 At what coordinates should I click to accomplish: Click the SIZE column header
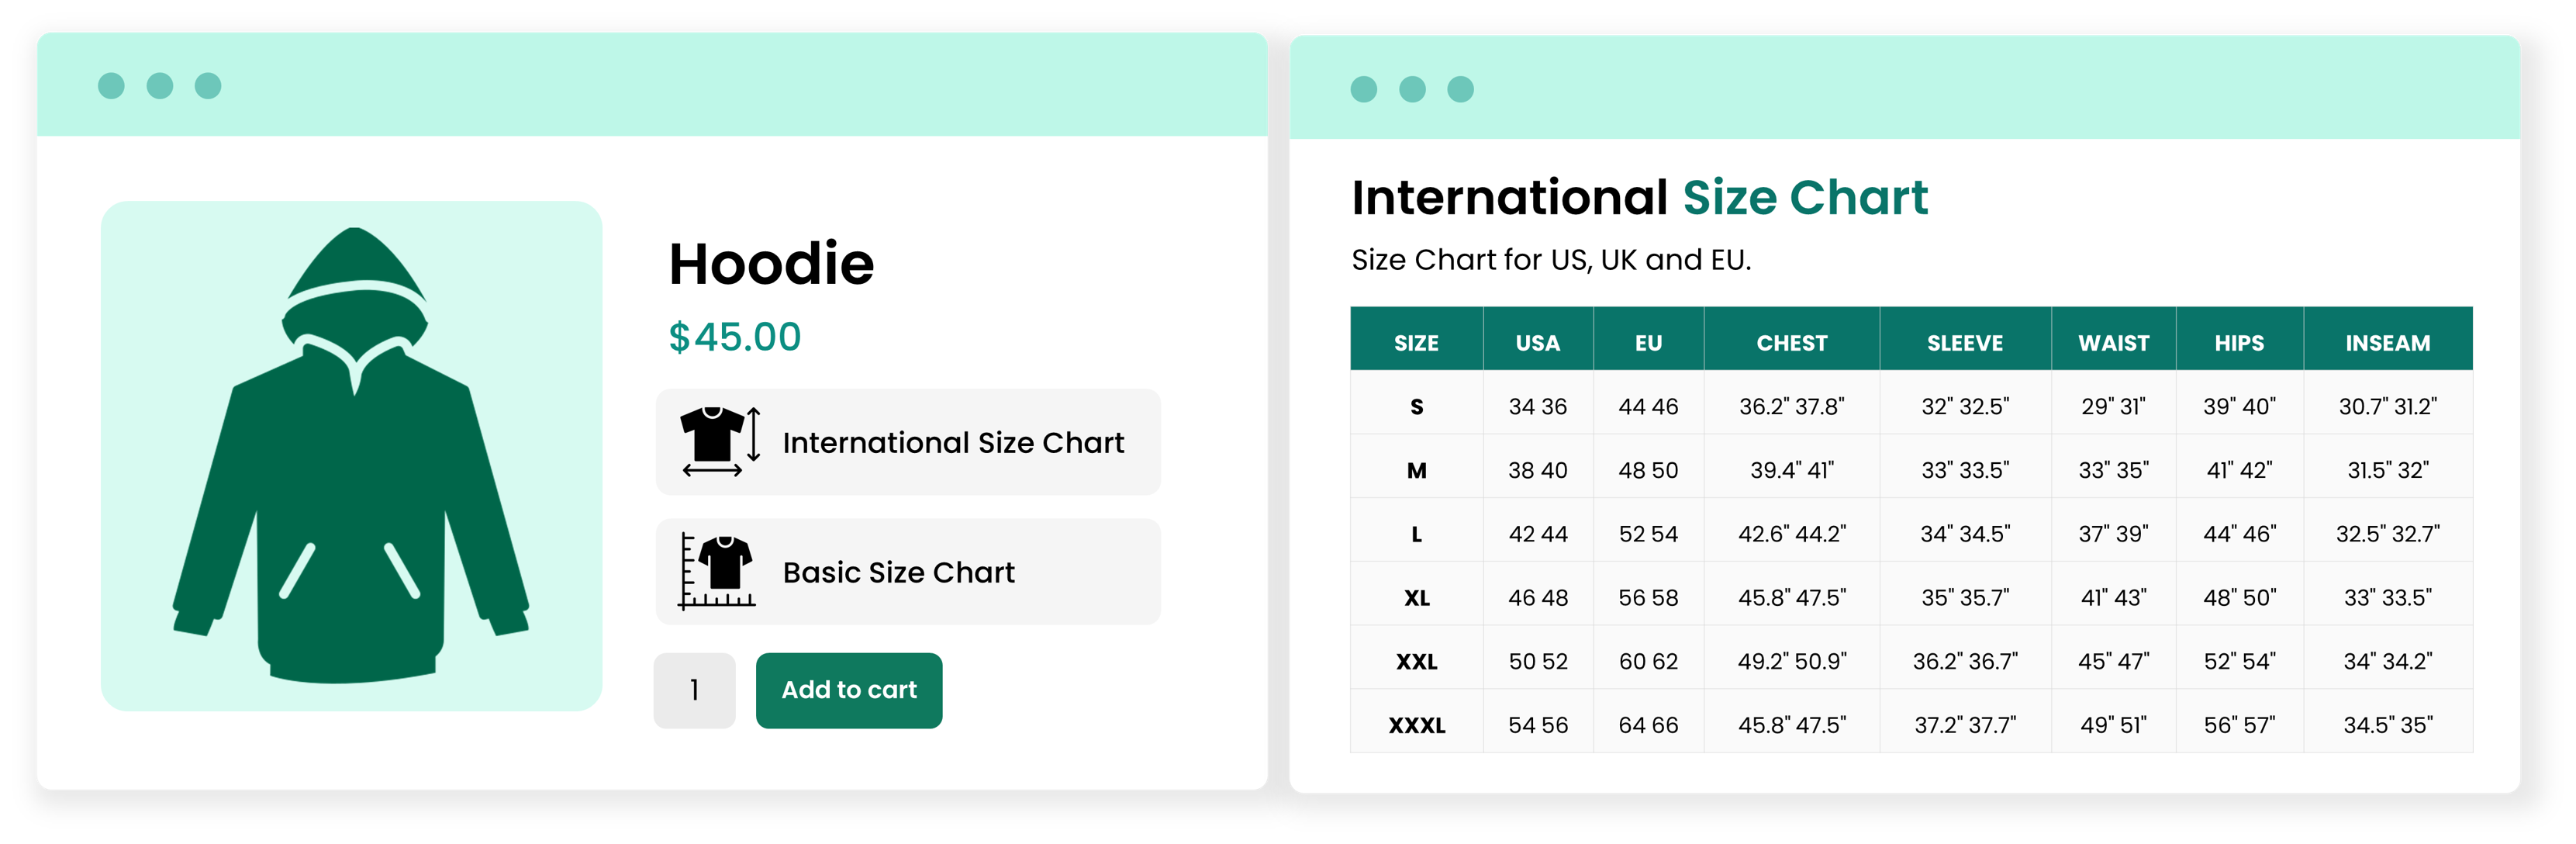(1416, 343)
